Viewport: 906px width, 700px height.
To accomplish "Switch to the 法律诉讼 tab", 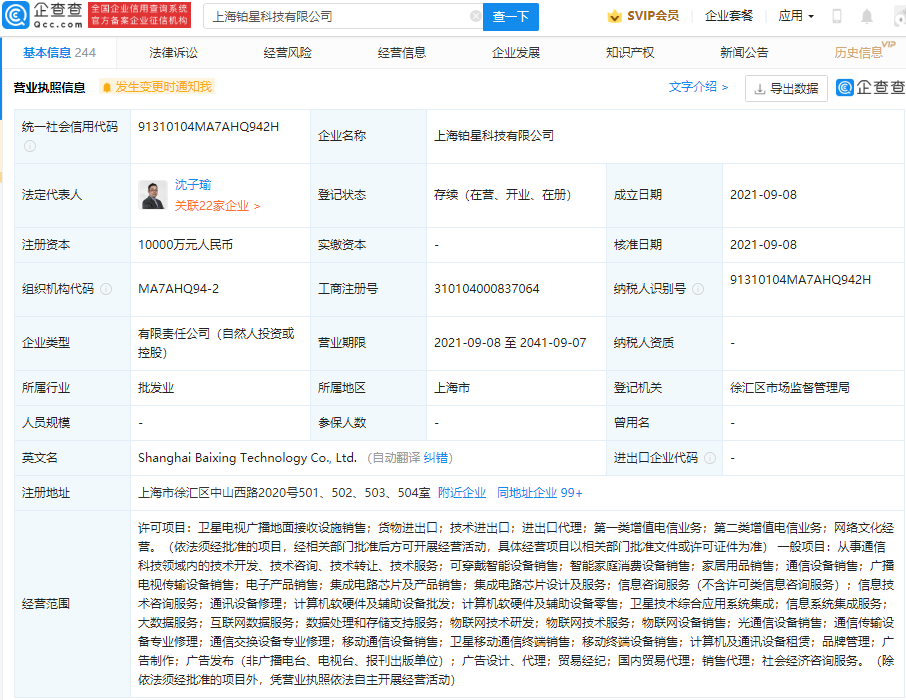I will (173, 53).
